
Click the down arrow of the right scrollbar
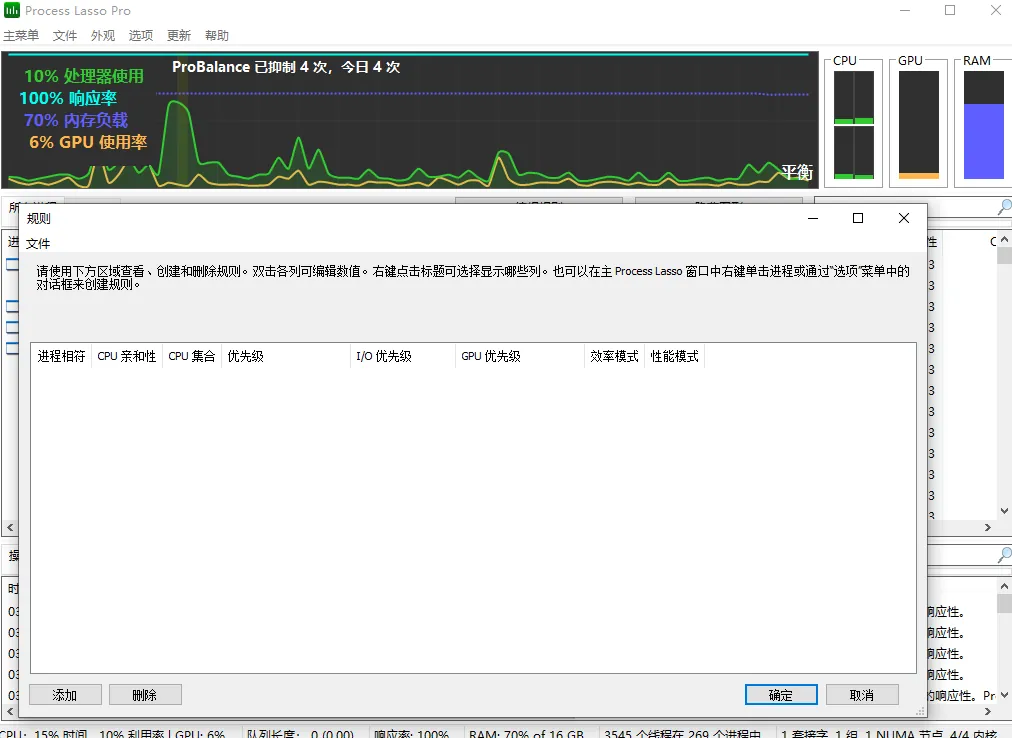pyautogui.click(x=1005, y=510)
